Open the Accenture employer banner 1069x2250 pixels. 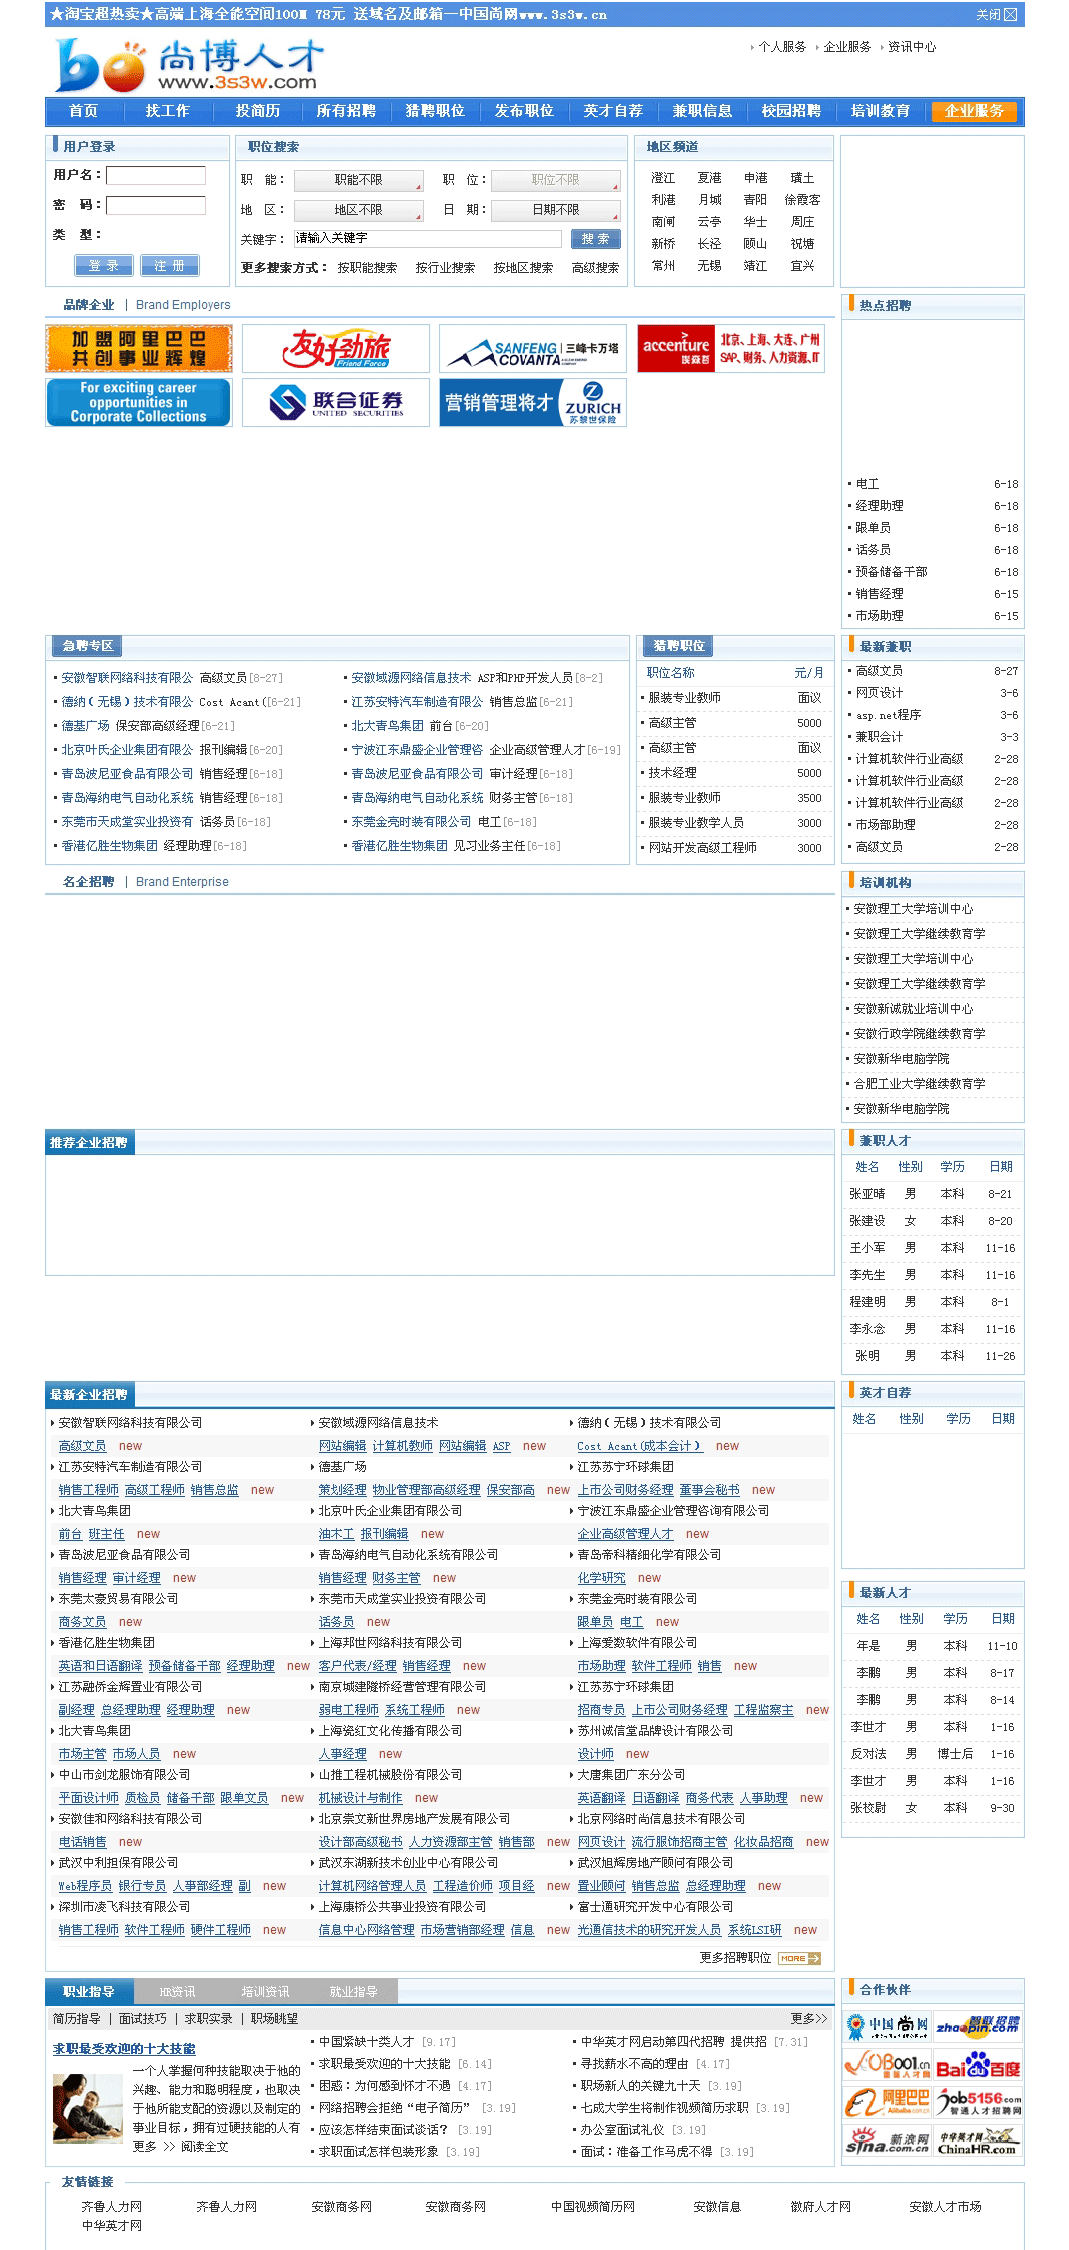tap(730, 348)
